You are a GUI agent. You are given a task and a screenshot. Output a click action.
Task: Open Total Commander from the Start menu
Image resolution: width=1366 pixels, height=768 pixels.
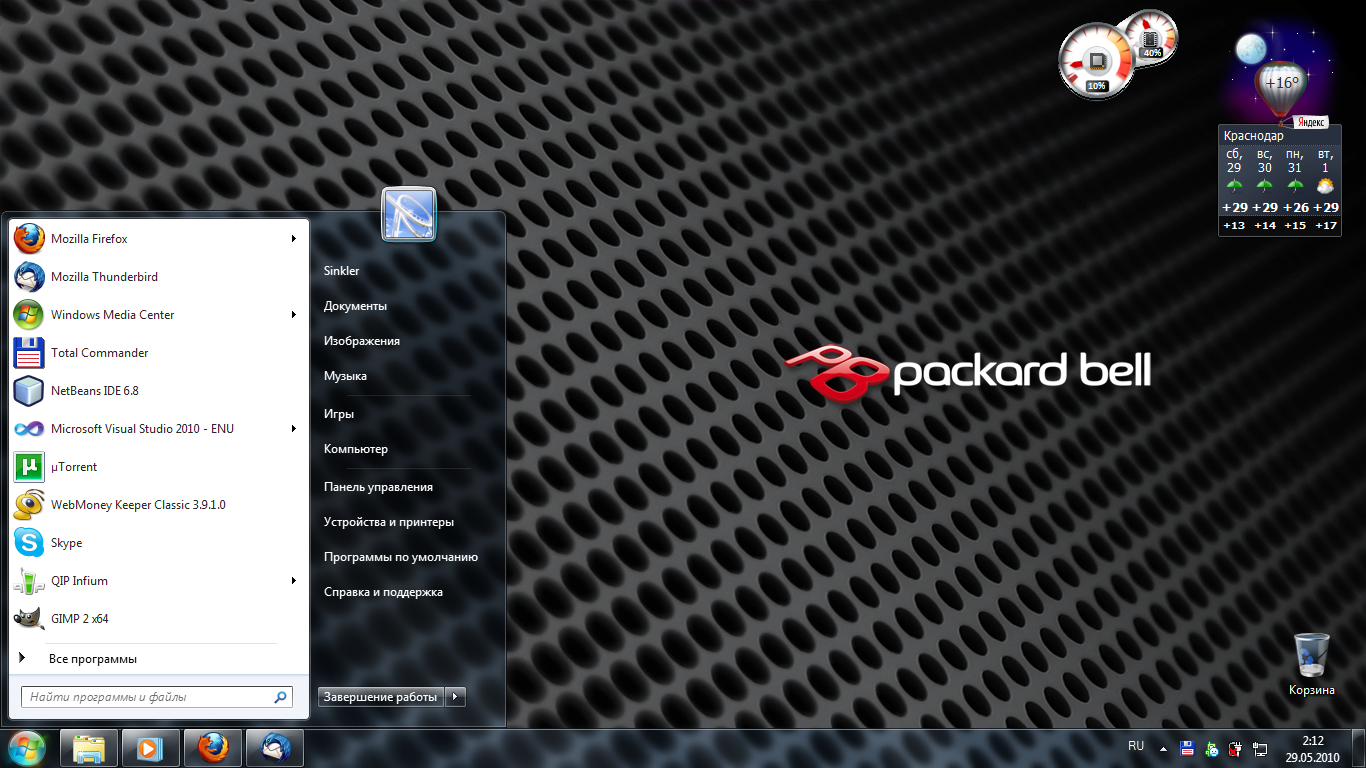(99, 353)
